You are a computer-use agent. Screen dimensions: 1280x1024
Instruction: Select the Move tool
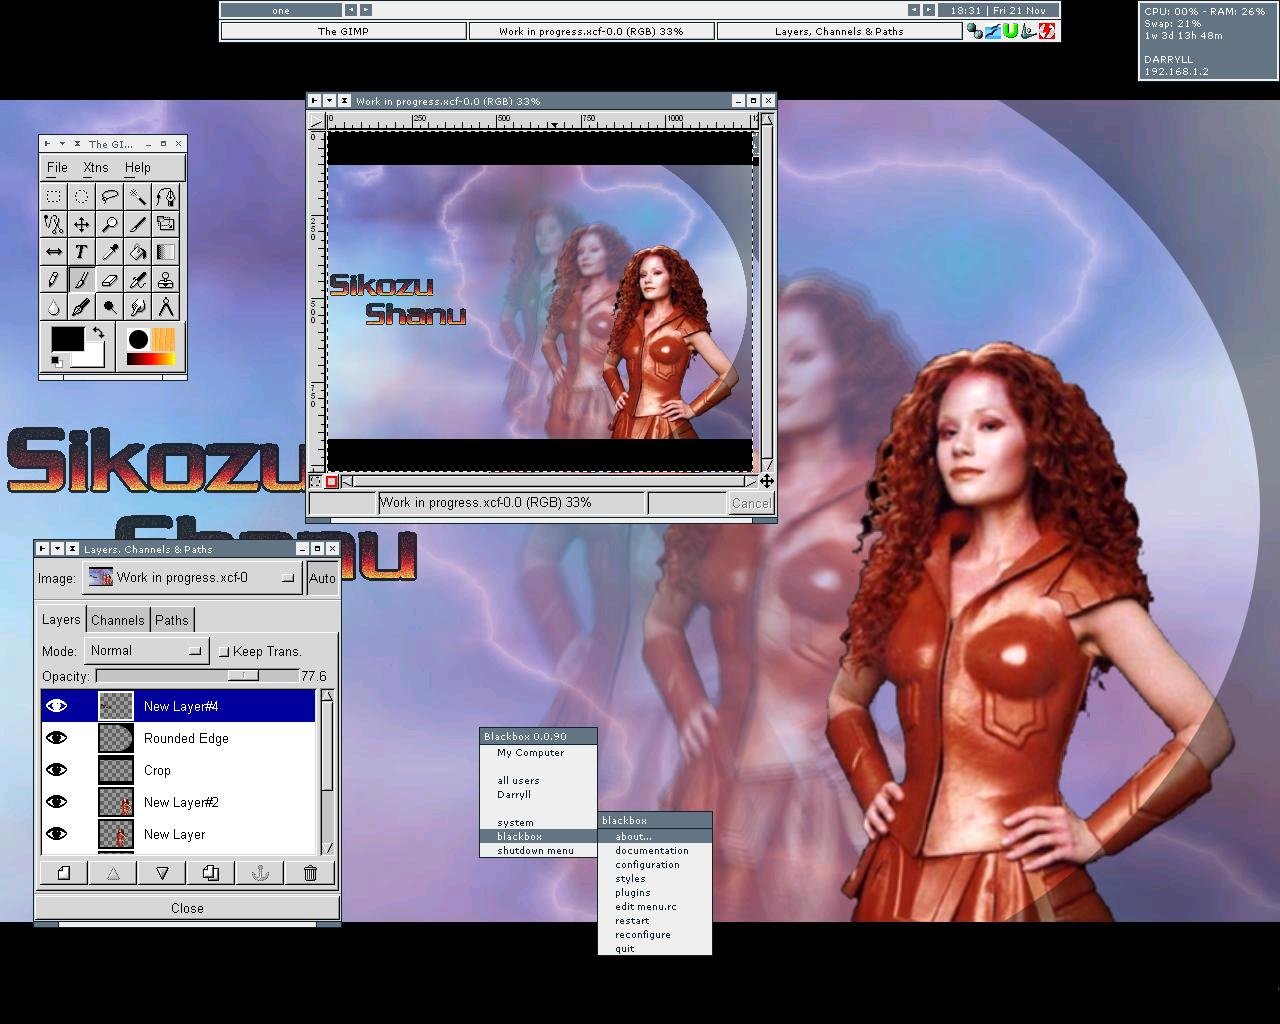[82, 224]
